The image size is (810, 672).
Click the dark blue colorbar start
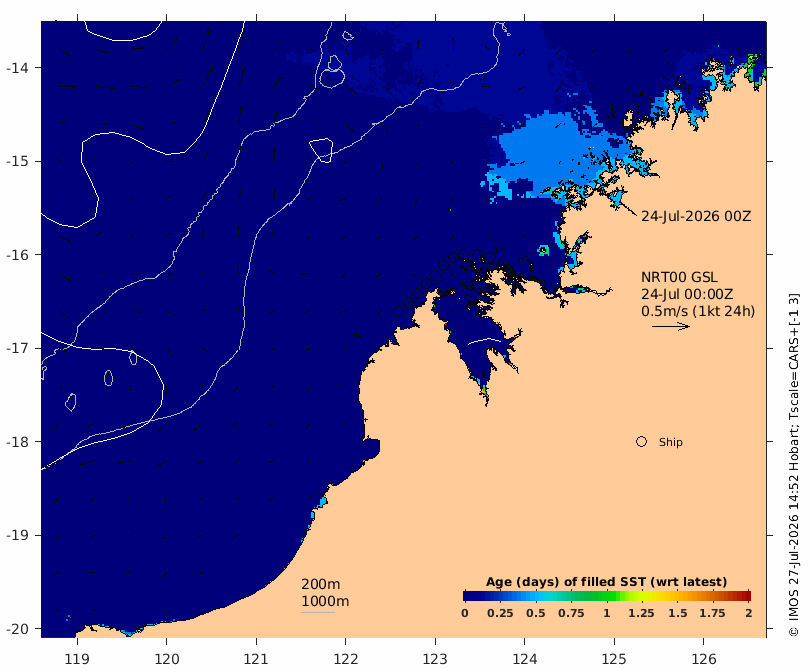tap(469, 596)
